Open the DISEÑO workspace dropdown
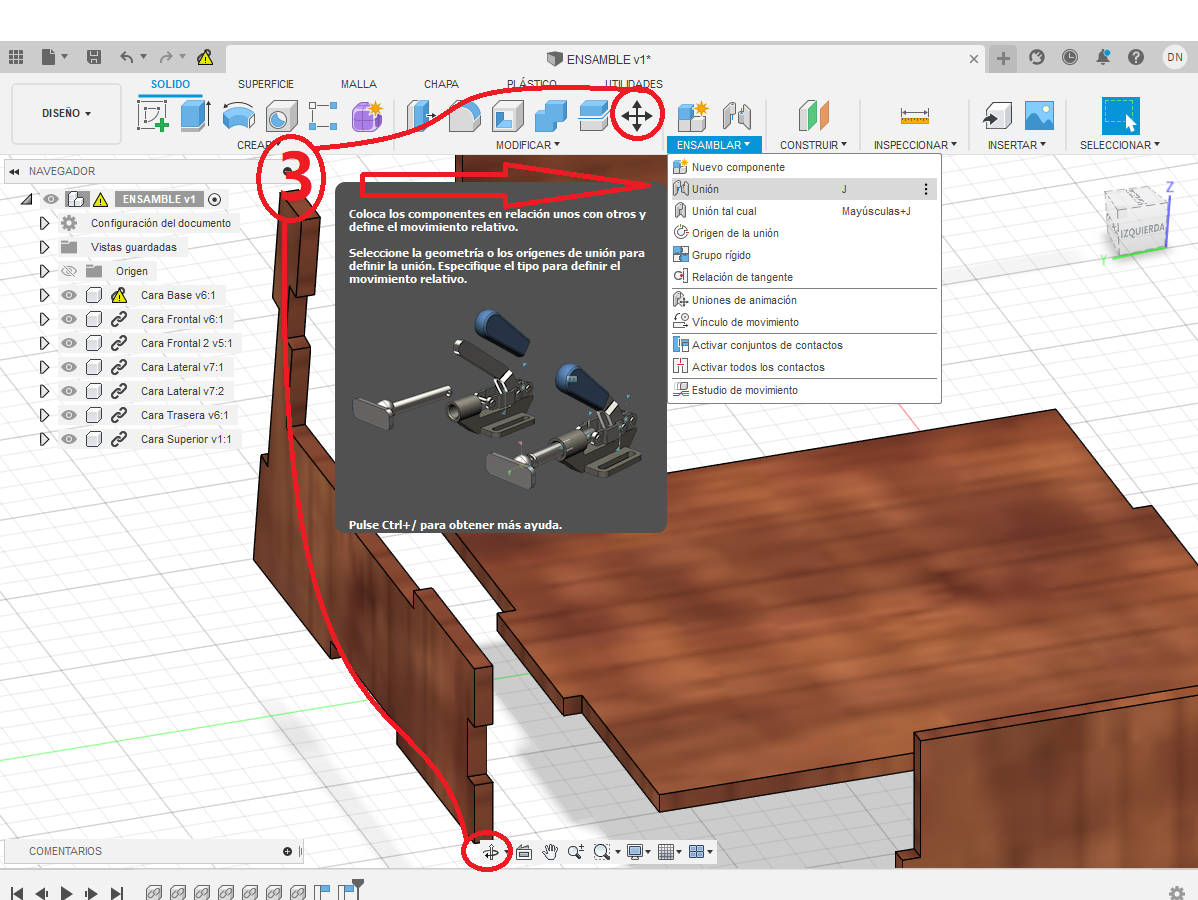Image resolution: width=1198 pixels, height=900 pixels. [x=66, y=113]
